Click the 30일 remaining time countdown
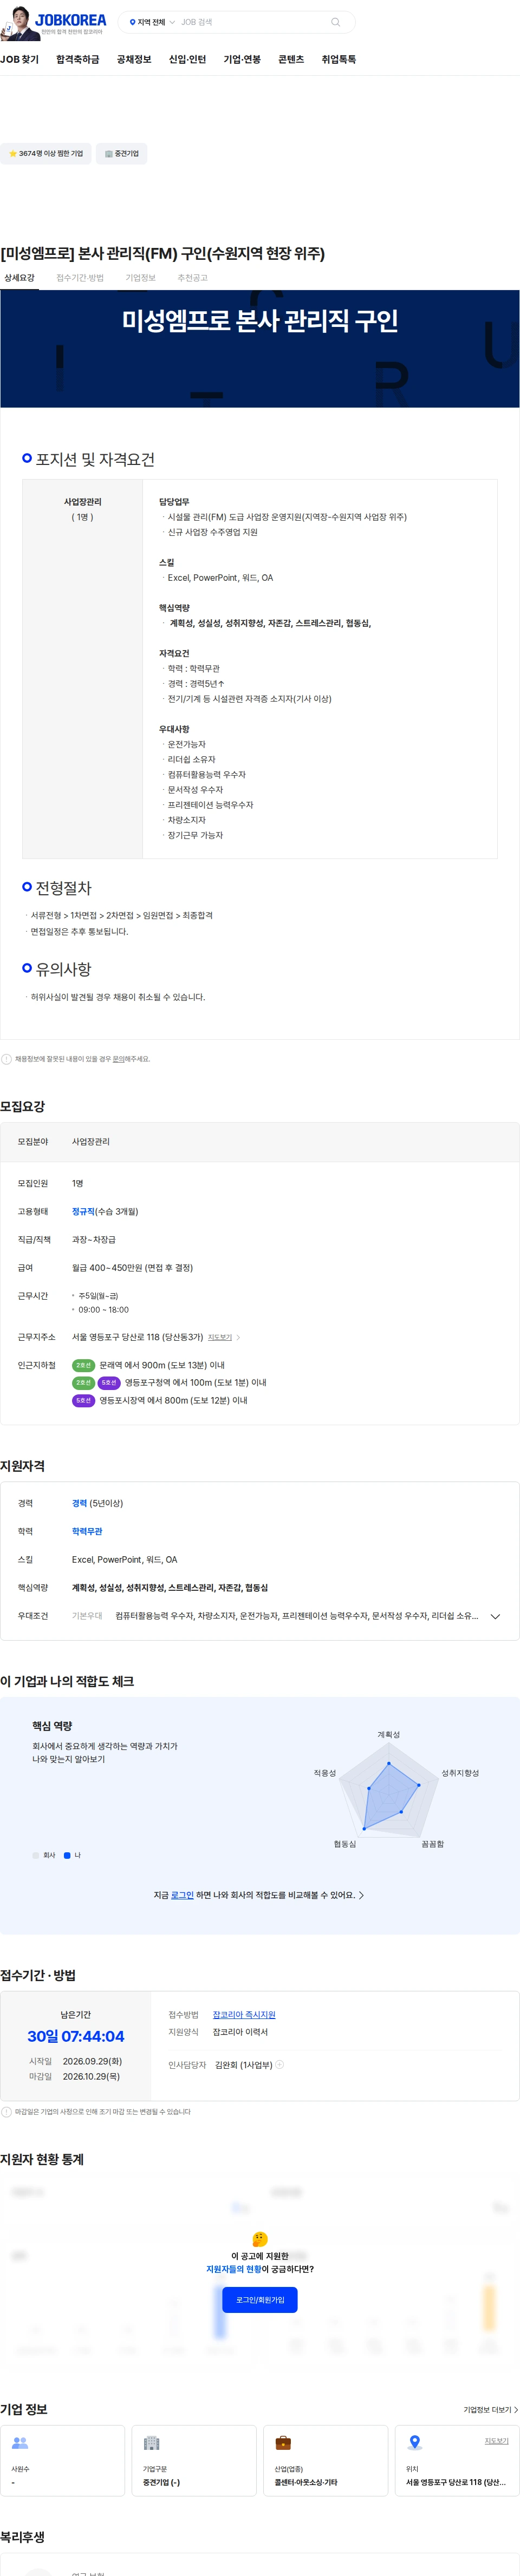This screenshot has width=520, height=2576. coord(76,2036)
